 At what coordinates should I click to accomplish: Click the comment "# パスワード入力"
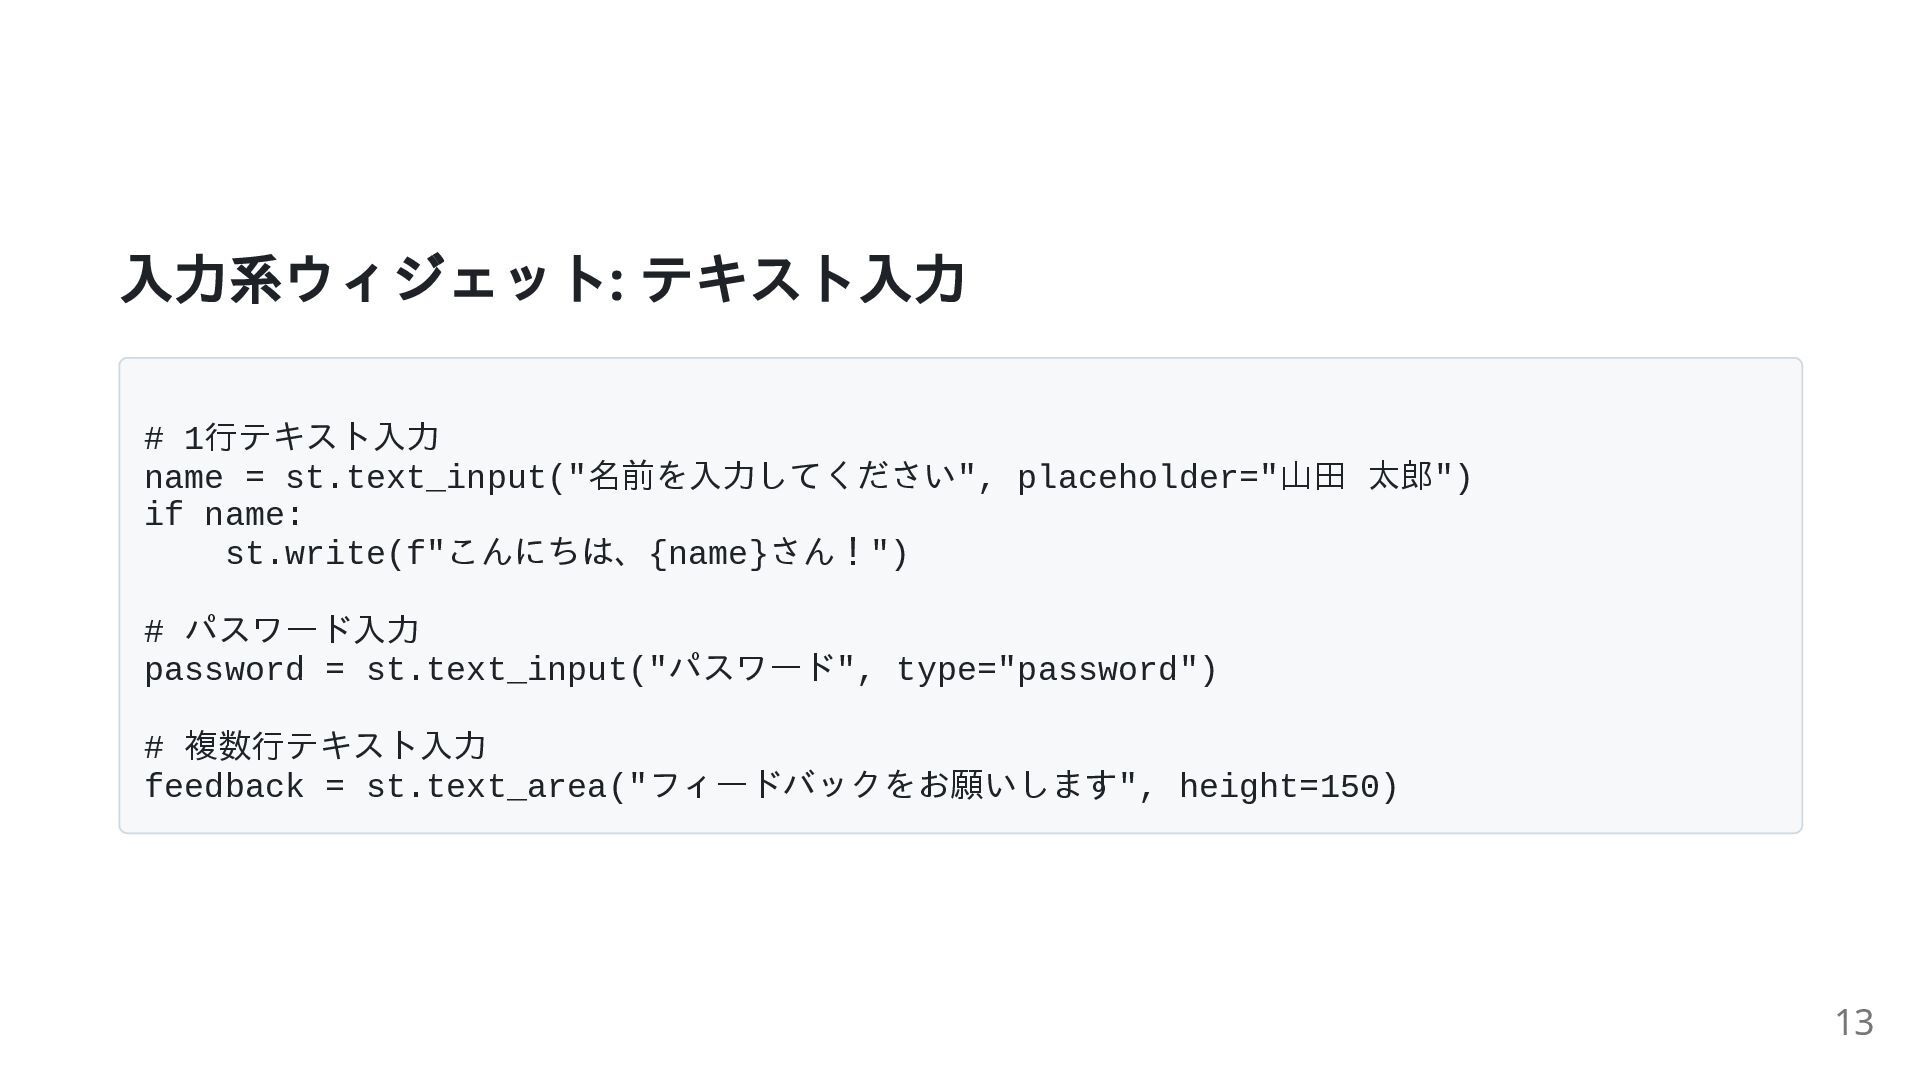click(282, 631)
